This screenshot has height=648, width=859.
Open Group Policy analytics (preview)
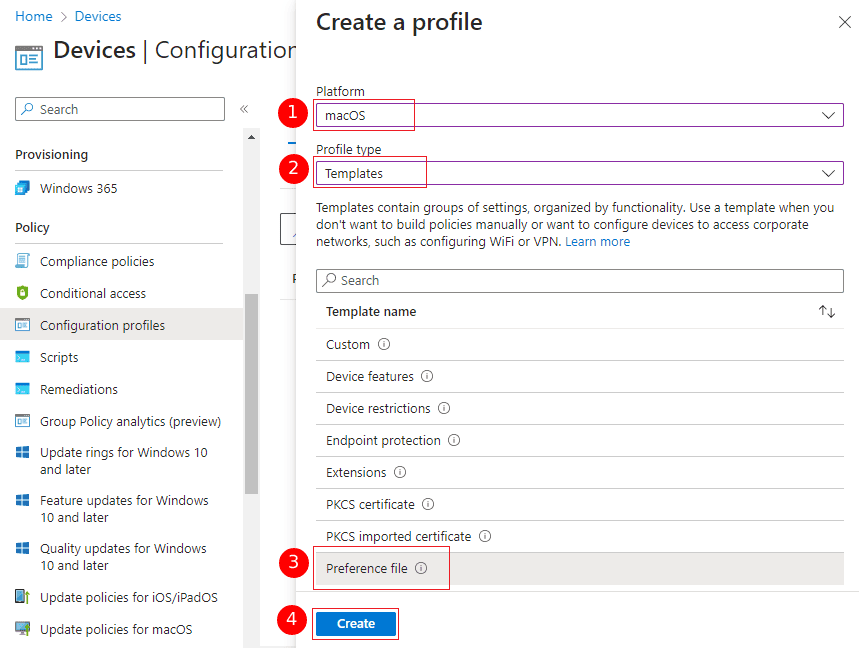click(x=130, y=421)
